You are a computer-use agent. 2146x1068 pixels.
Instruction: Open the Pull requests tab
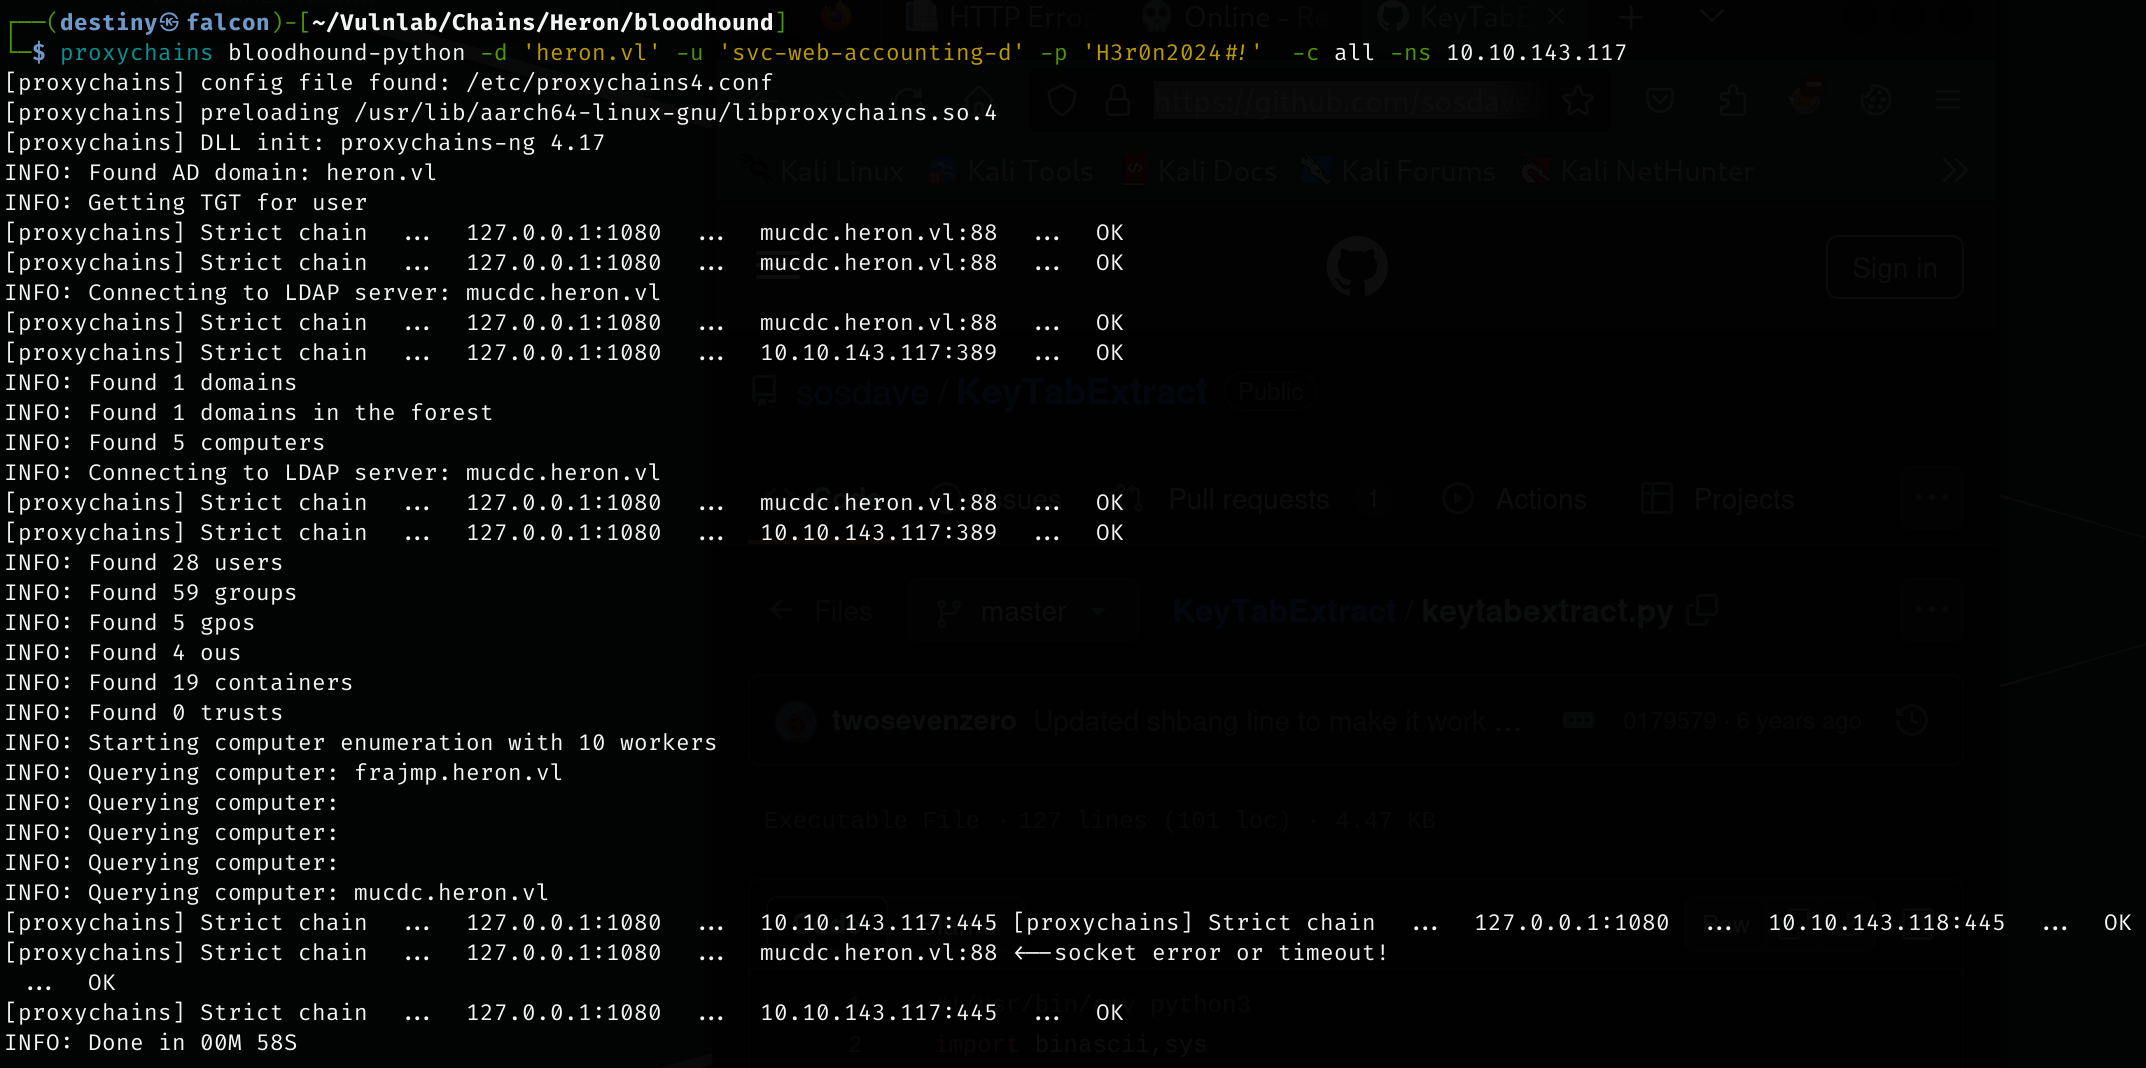click(1248, 499)
